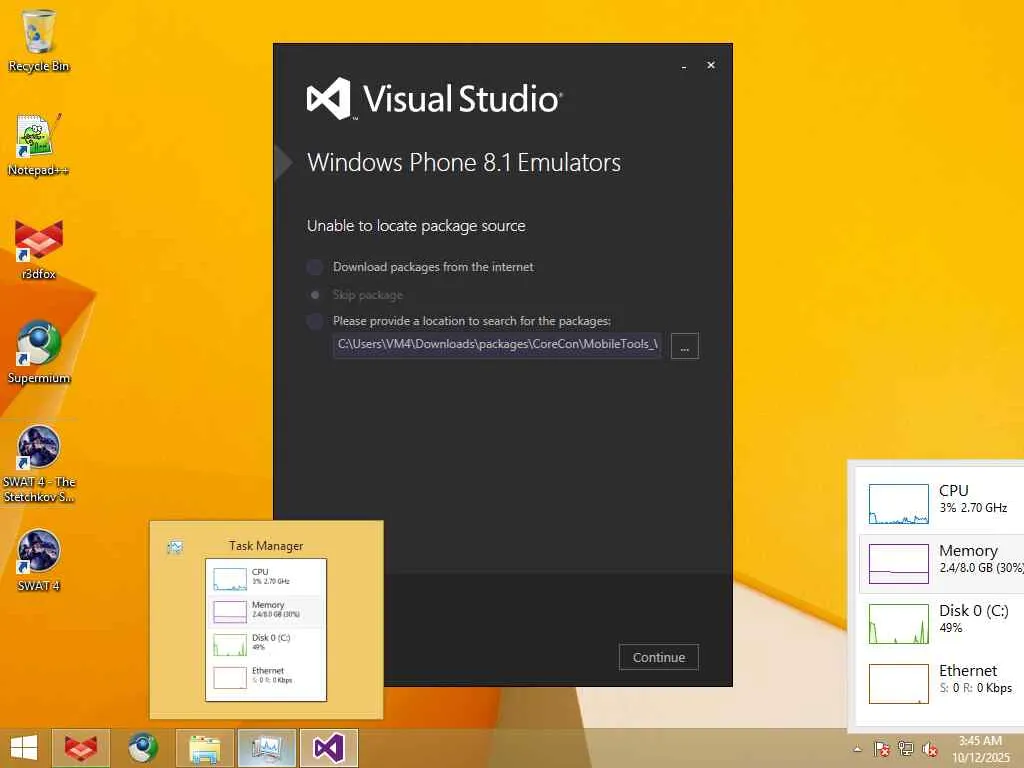Click Windows Phone 8.1 Emulators heading
The image size is (1024, 768).
pyautogui.click(x=464, y=163)
